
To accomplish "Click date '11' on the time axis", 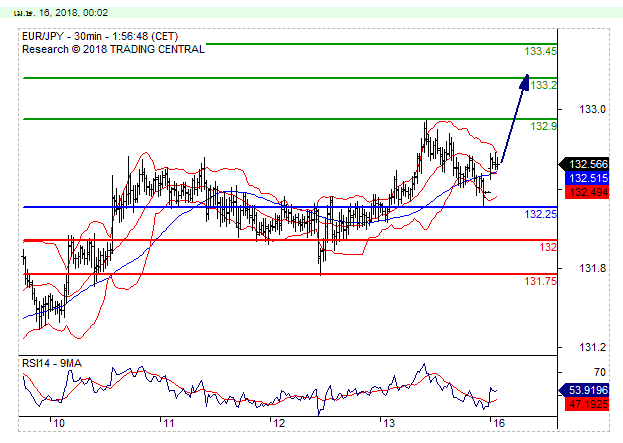I will [169, 423].
